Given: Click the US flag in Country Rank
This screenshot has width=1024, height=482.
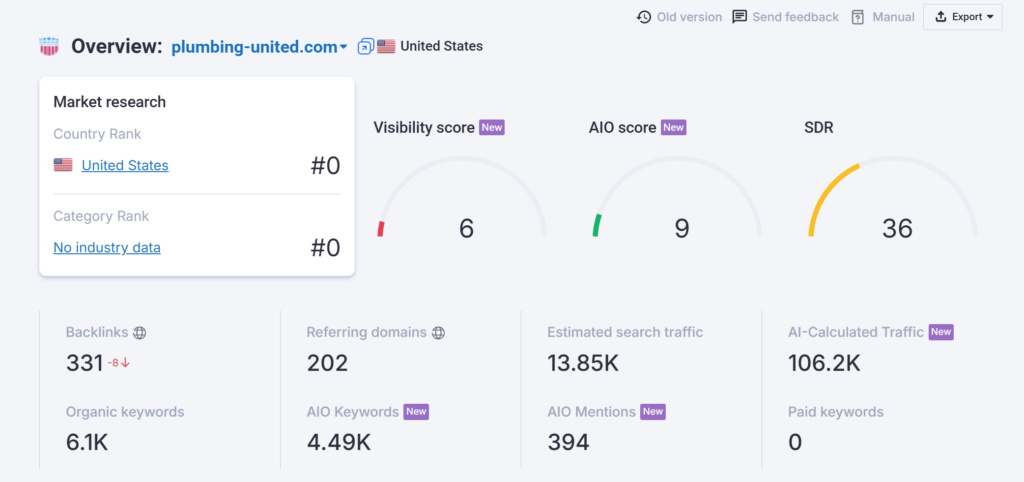Looking at the screenshot, I should pyautogui.click(x=63, y=165).
